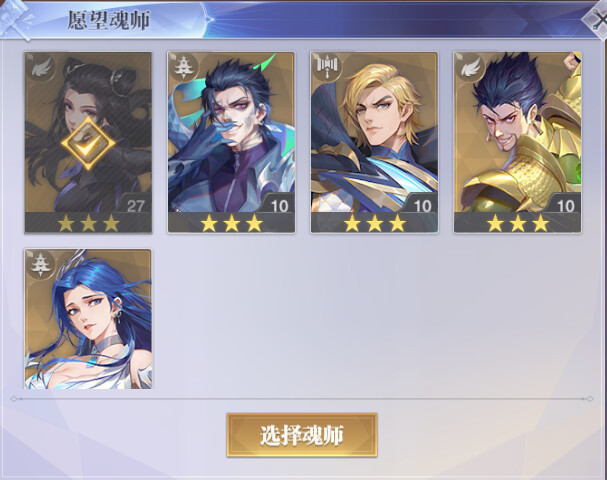This screenshot has width=607, height=480.
Task: Click three stars under golden armor card
Action: click(518, 223)
